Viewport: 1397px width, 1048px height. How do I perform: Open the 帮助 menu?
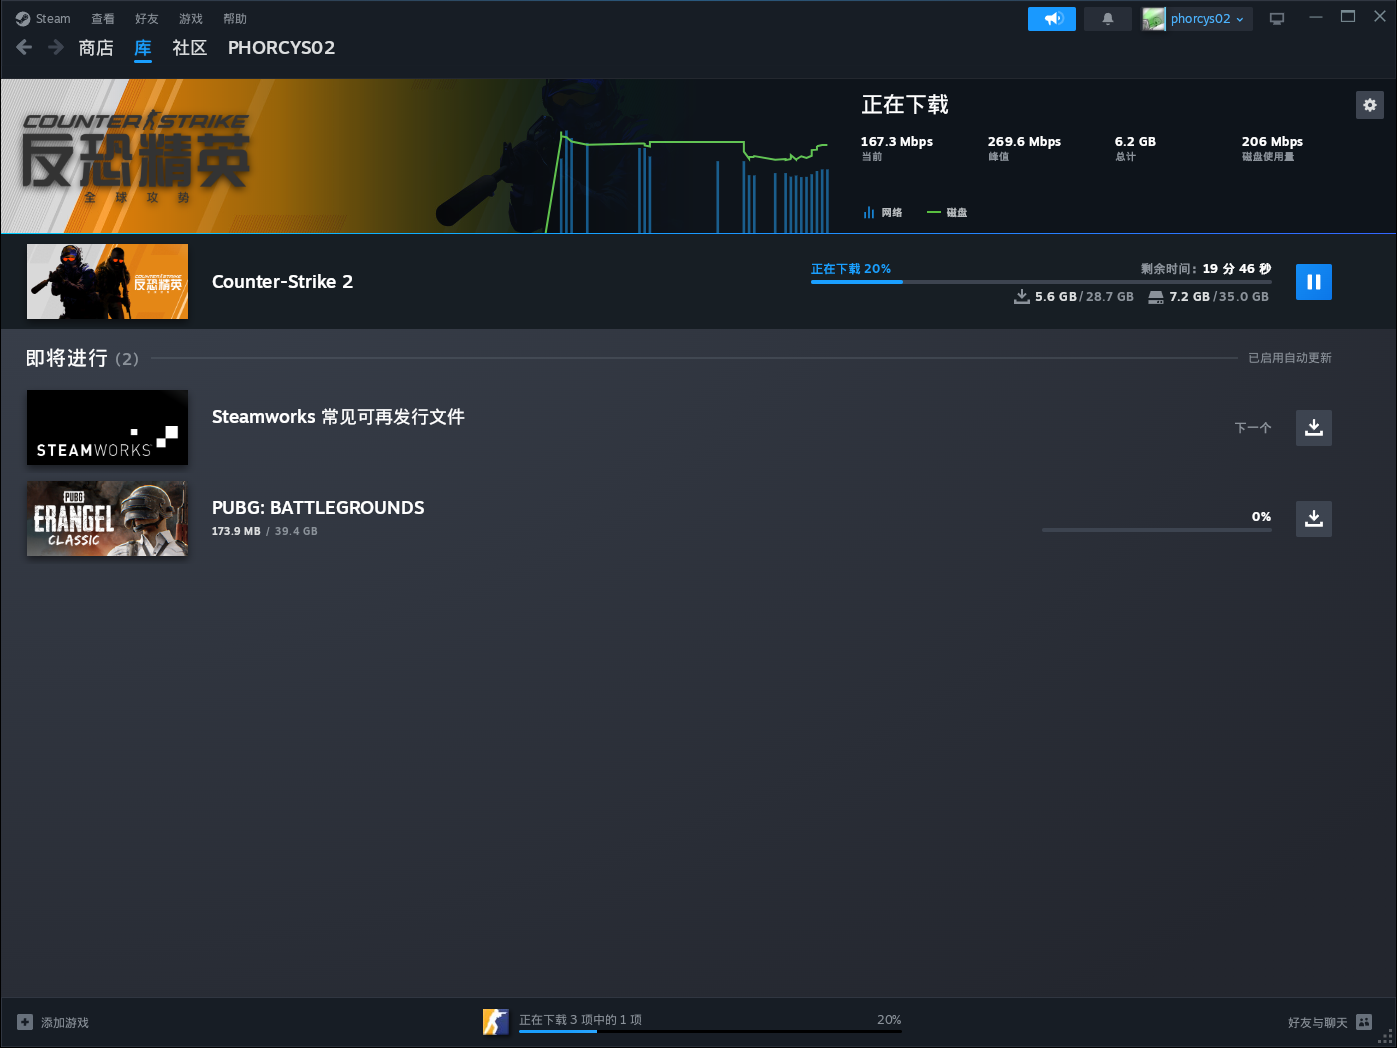pyautogui.click(x=235, y=18)
